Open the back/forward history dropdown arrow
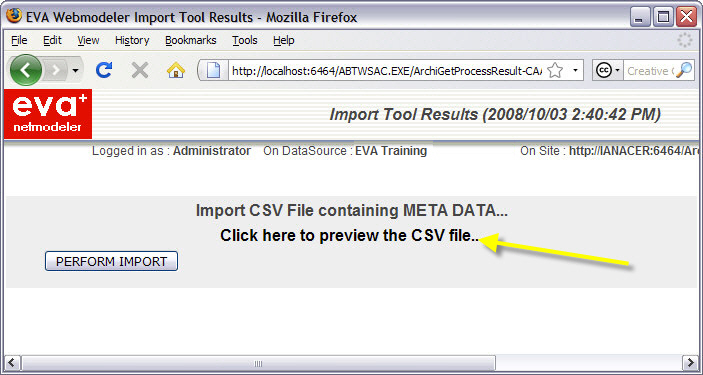This screenshot has height=375, width=703. click(x=75, y=70)
